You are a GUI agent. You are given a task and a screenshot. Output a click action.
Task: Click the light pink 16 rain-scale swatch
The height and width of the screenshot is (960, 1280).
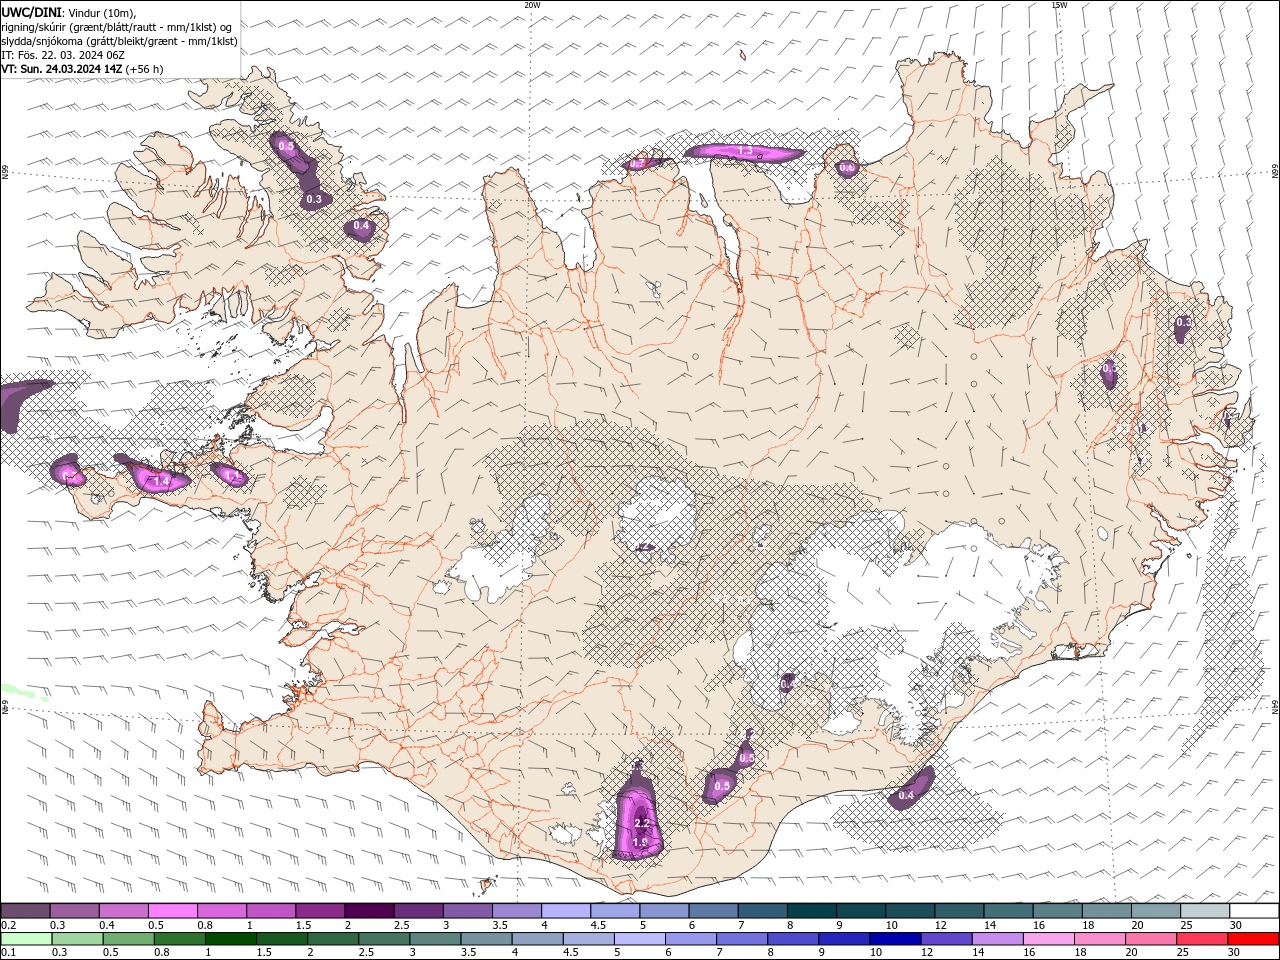tap(1047, 939)
